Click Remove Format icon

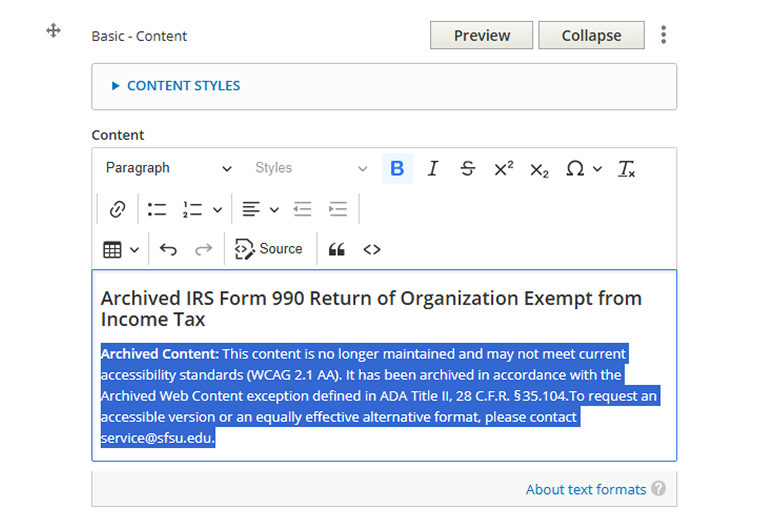click(x=626, y=168)
